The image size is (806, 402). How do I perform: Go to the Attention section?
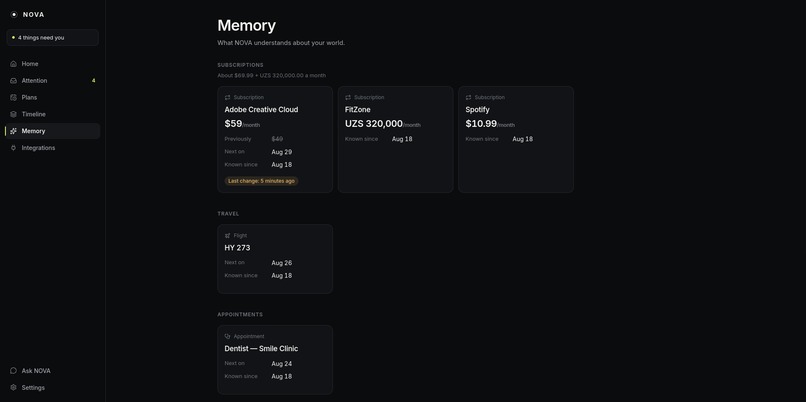pos(52,81)
